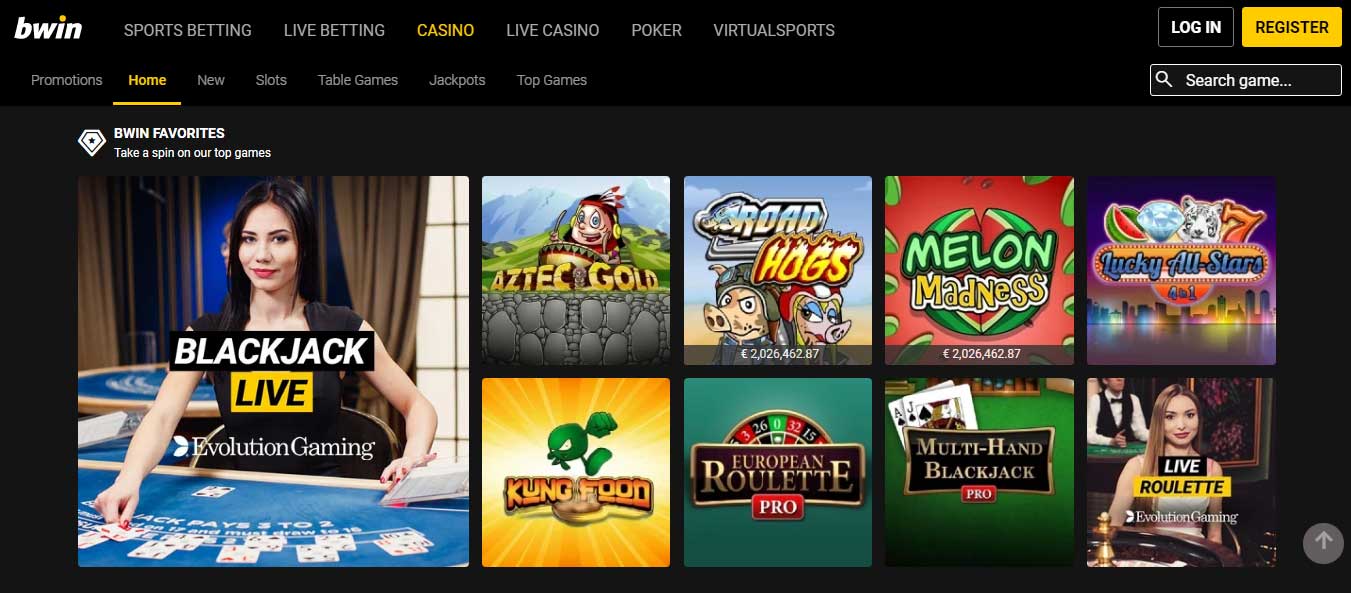Open the Blackjack Live banner

click(x=273, y=372)
